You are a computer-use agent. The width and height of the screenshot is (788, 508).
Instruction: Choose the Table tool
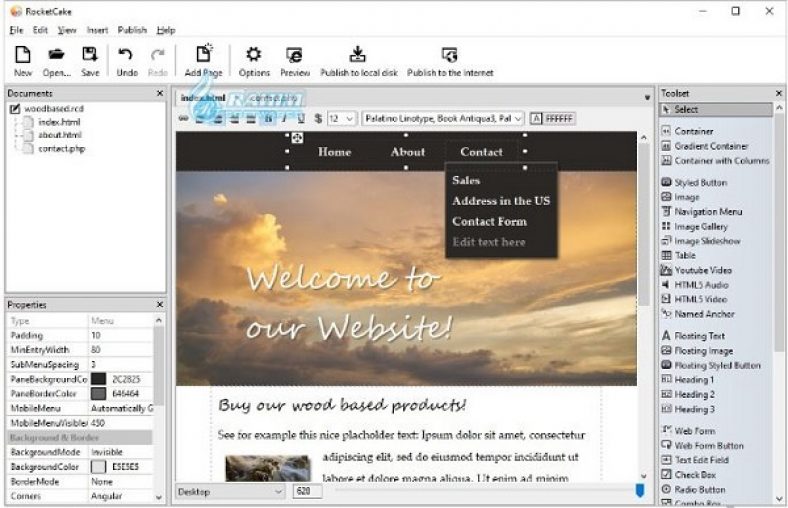click(x=679, y=255)
